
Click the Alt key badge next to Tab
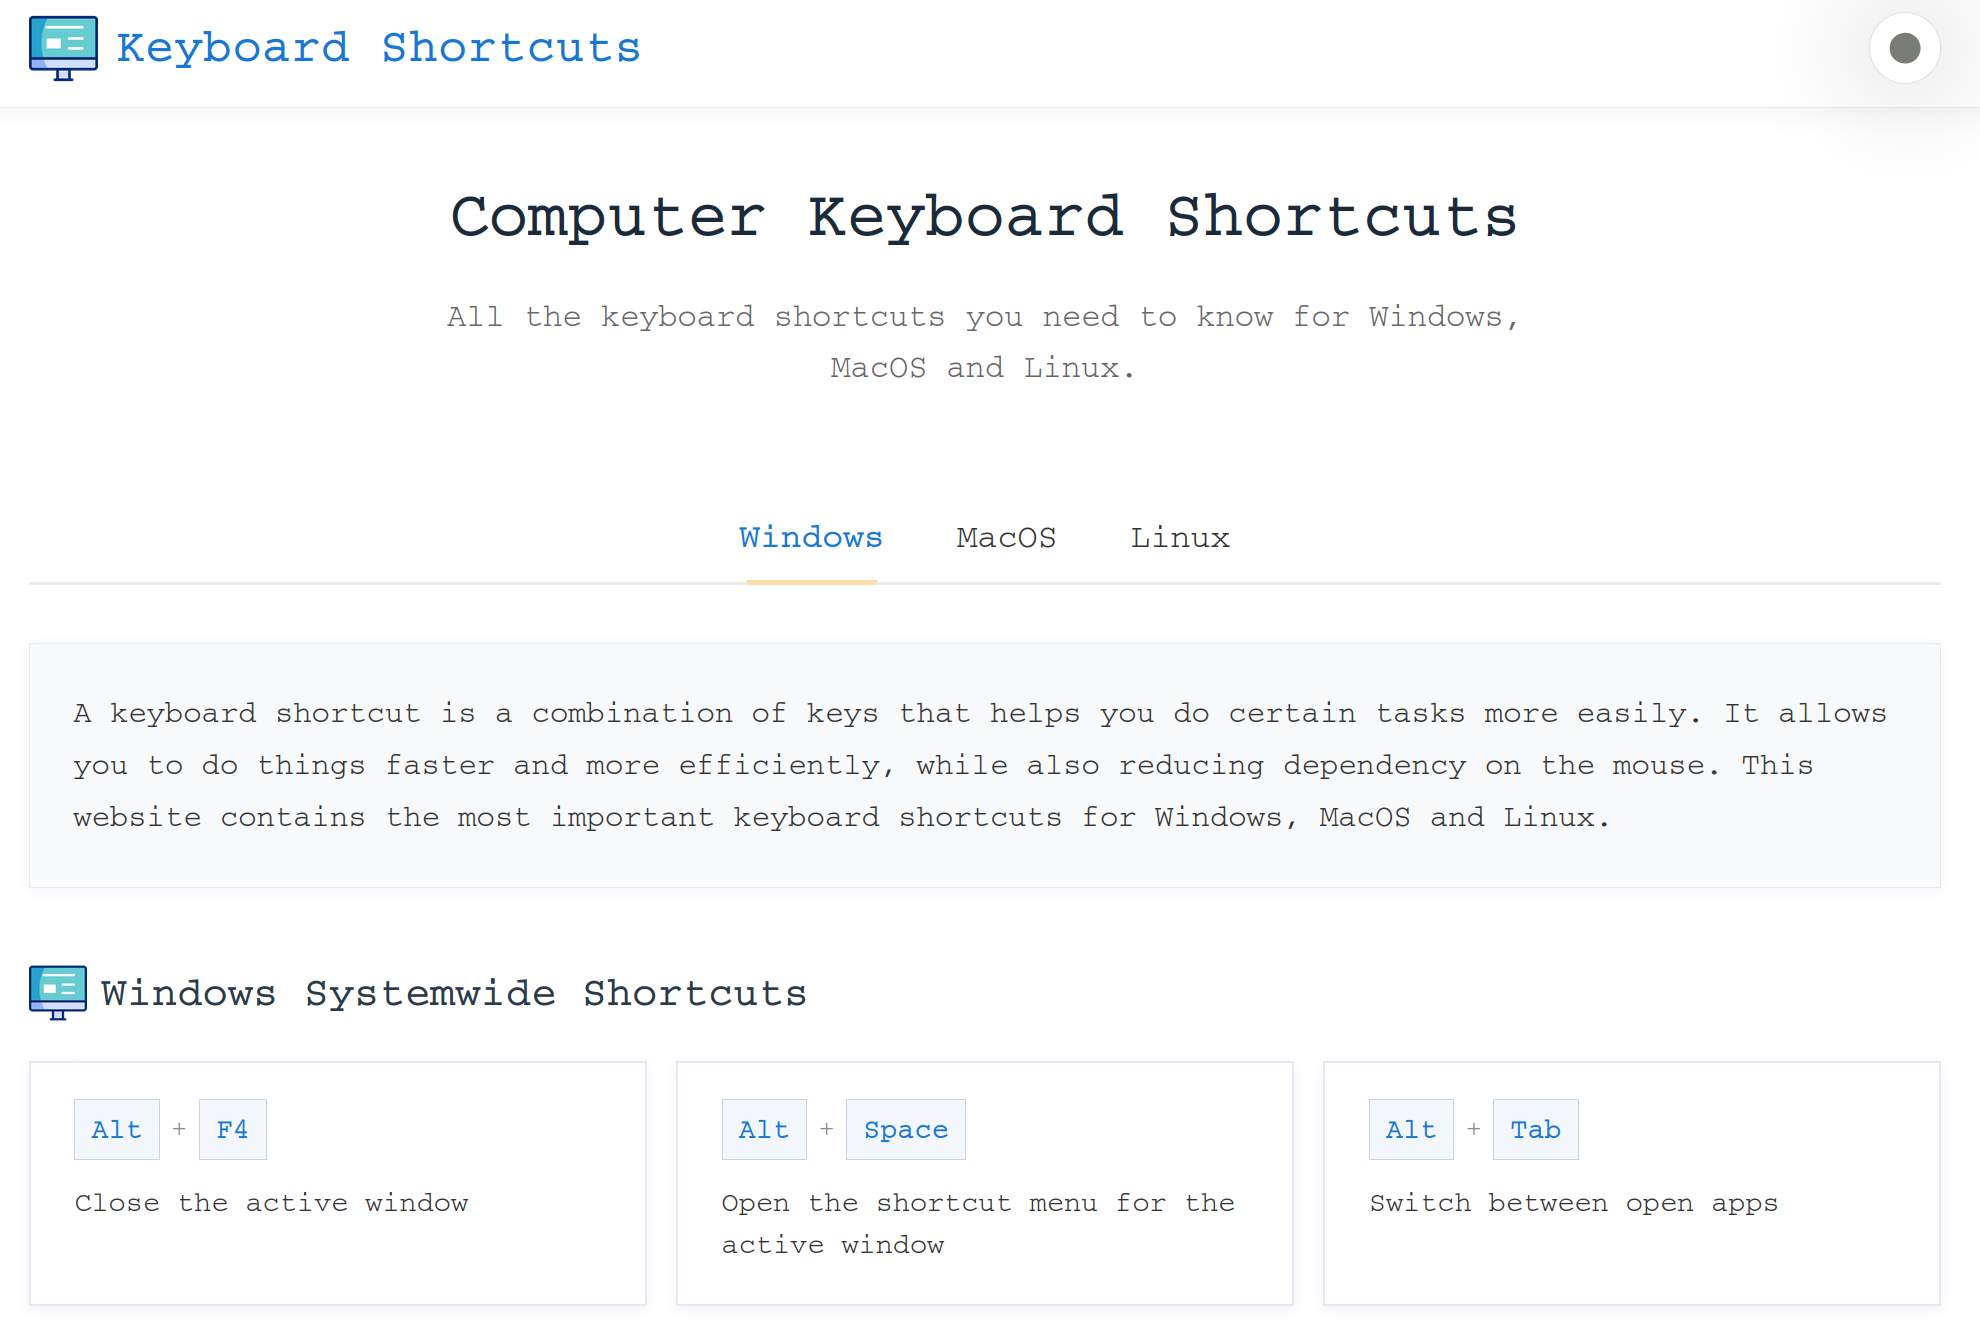pyautogui.click(x=1411, y=1129)
